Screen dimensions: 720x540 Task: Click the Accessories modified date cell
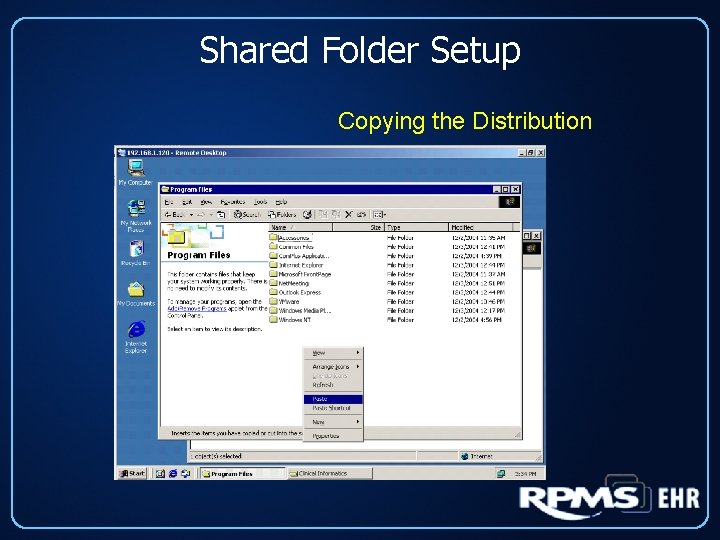click(478, 237)
